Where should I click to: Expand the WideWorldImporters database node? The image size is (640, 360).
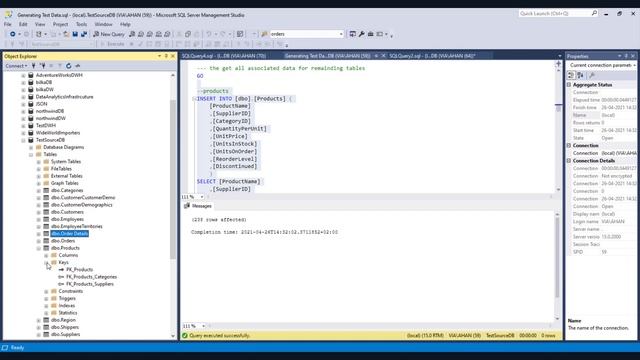coord(23,133)
